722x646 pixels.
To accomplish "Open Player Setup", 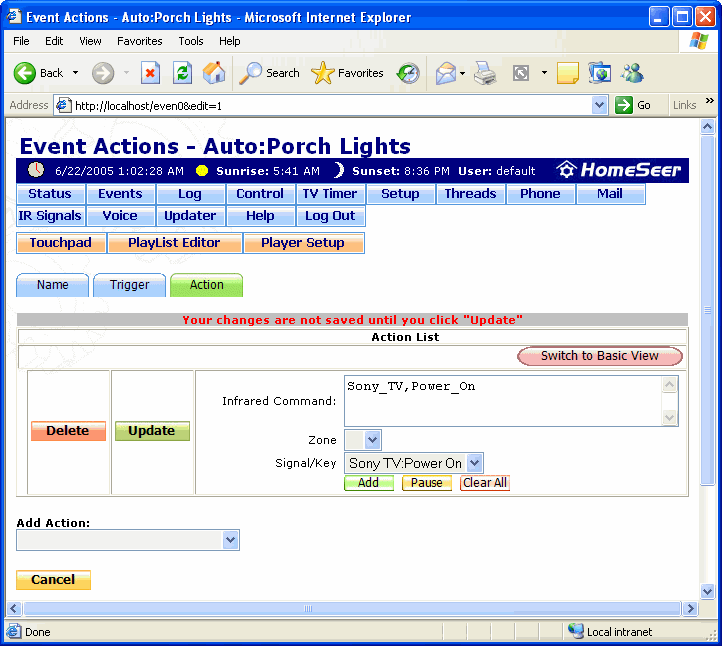I will coord(303,243).
